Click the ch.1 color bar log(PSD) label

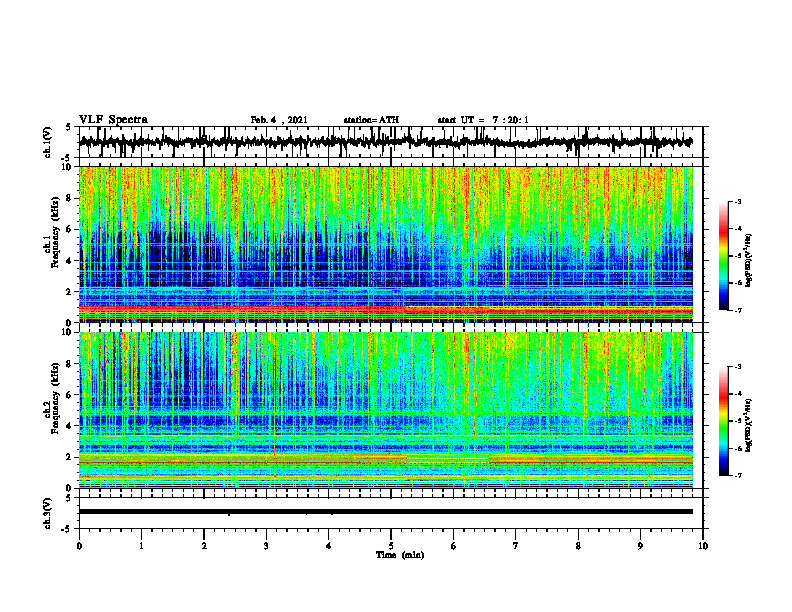point(749,261)
